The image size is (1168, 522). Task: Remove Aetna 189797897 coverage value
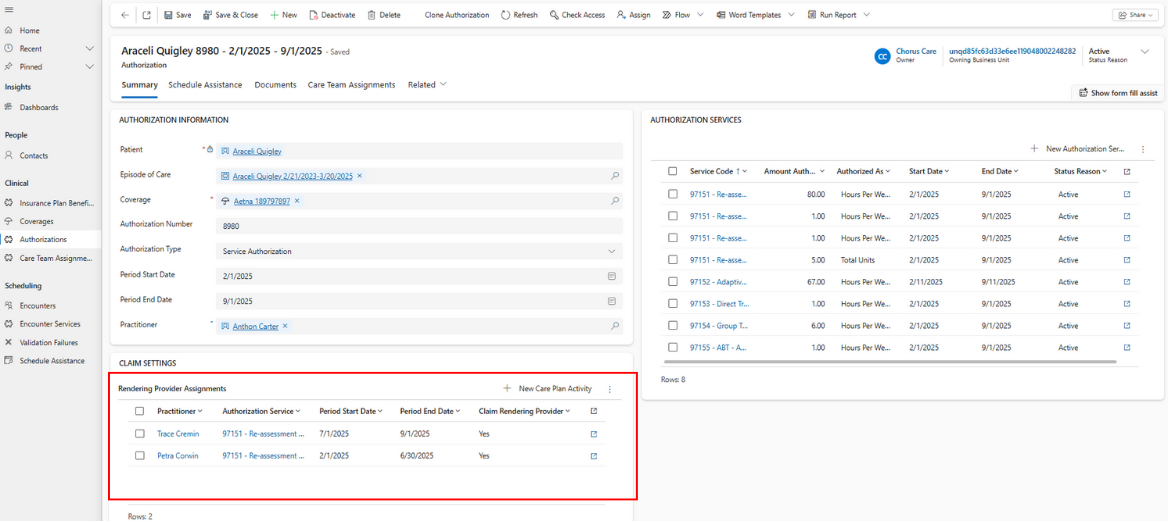(x=296, y=201)
